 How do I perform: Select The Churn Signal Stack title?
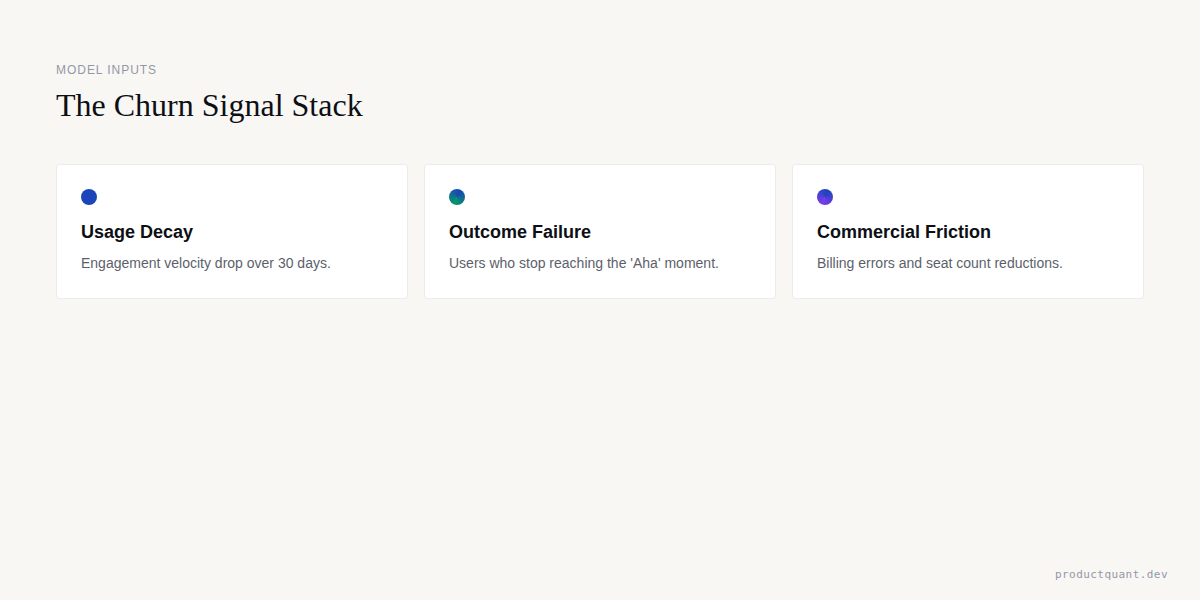(x=210, y=105)
